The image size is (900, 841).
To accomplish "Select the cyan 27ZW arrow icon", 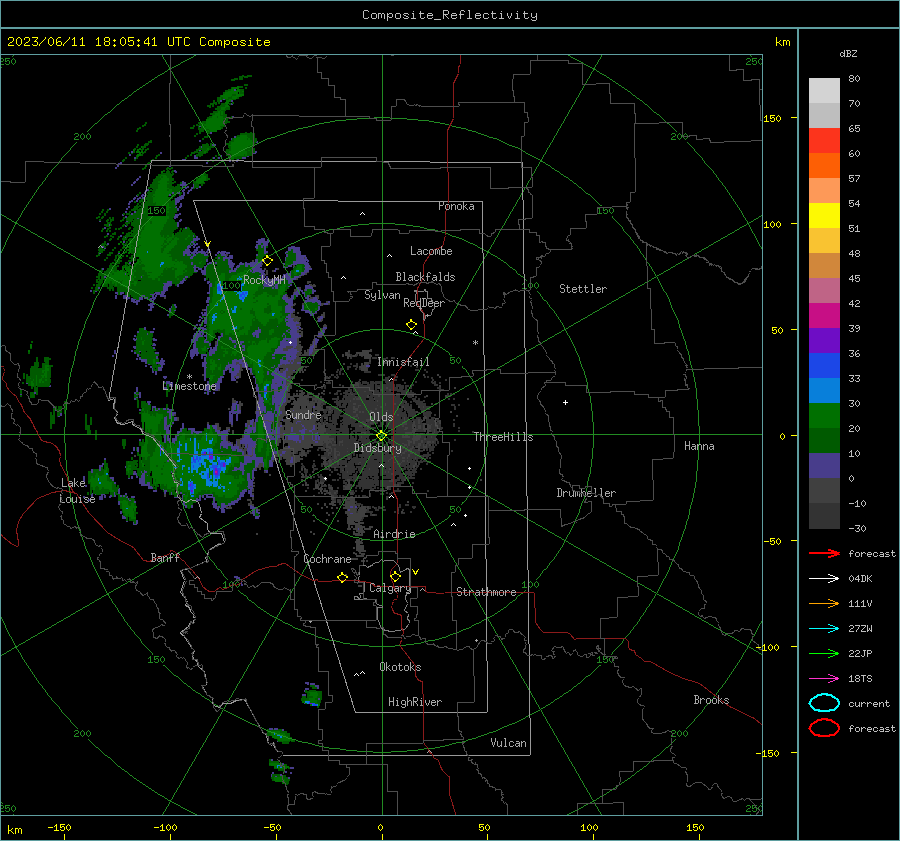I will [x=824, y=629].
